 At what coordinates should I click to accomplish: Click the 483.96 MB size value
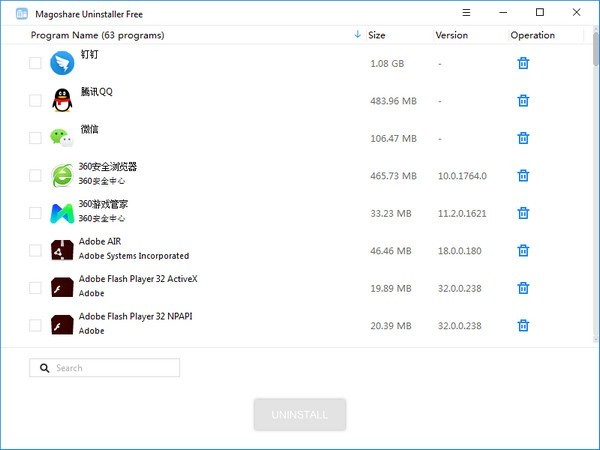click(393, 101)
